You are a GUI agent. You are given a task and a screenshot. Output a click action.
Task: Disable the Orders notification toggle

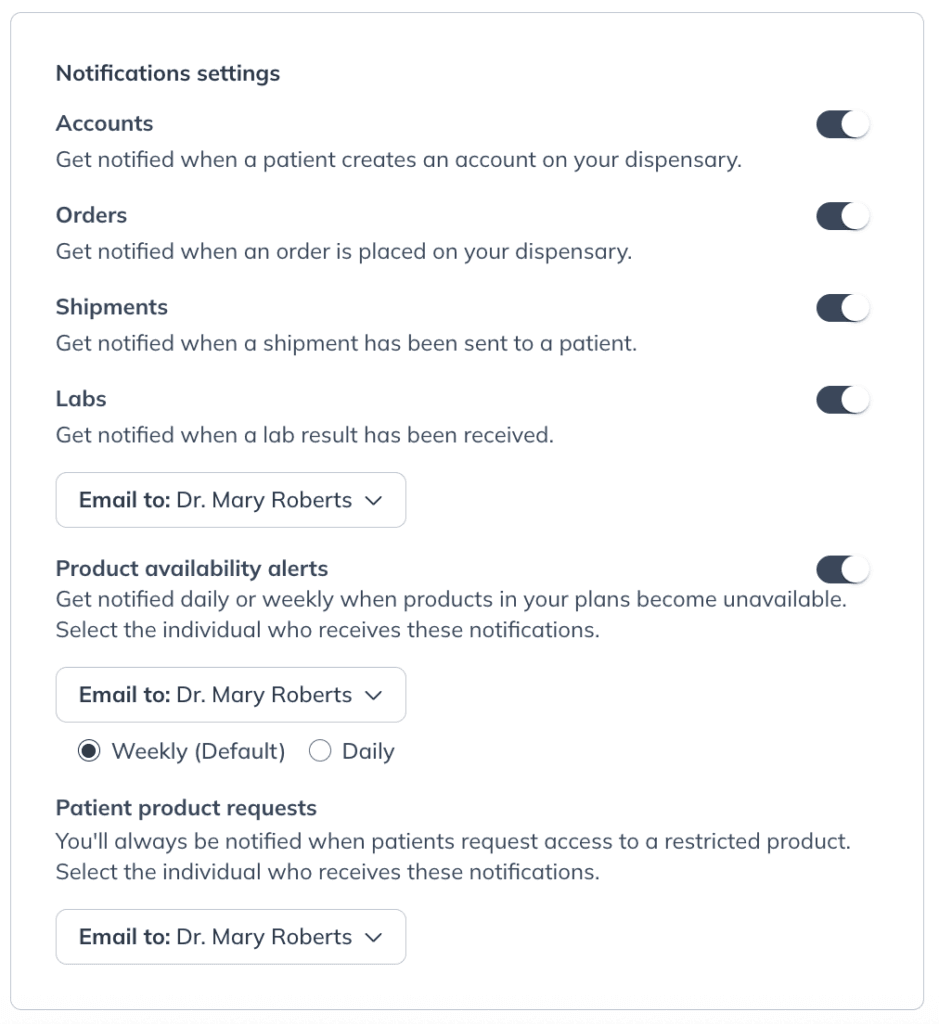tap(842, 216)
